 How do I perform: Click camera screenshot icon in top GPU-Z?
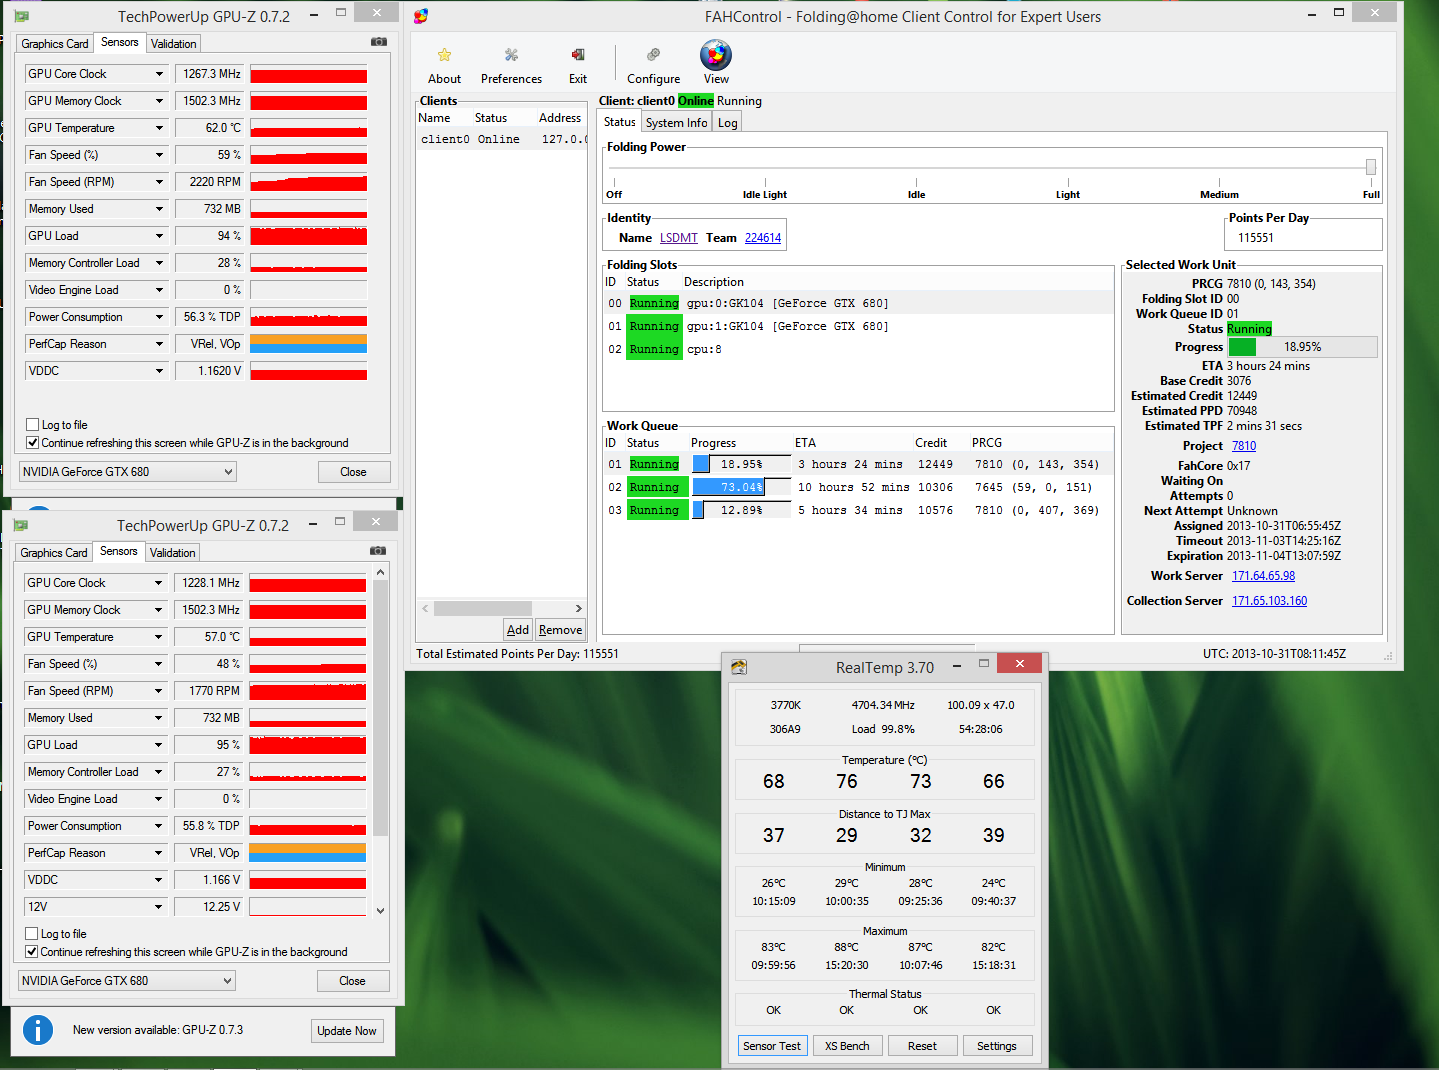point(379,42)
